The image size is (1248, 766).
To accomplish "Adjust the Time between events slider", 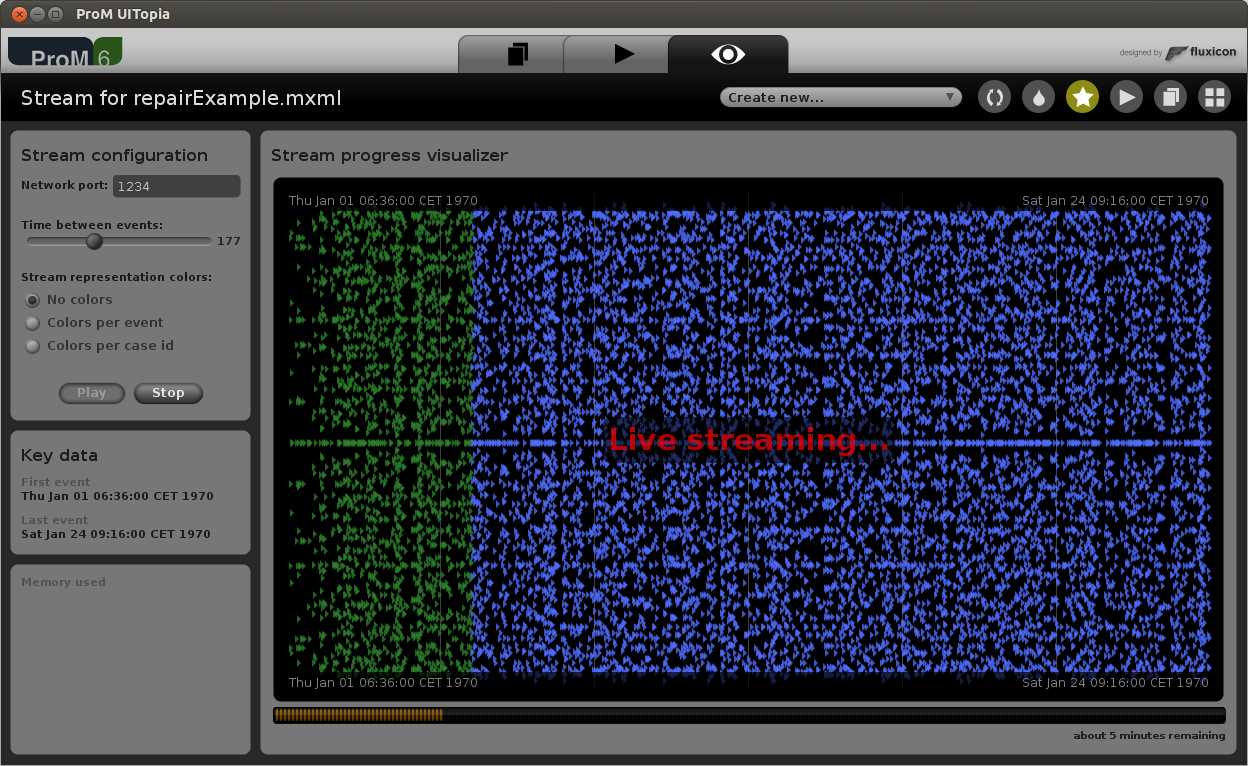I will [94, 241].
